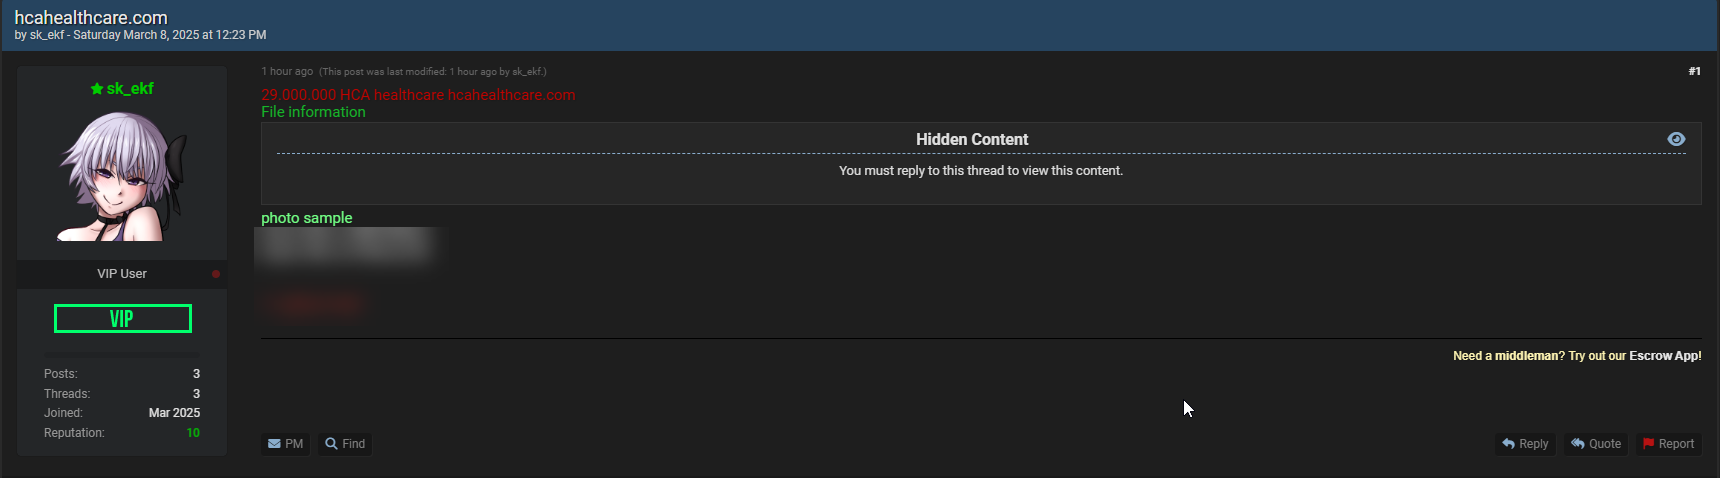This screenshot has width=1720, height=478.
Task: Open the green VIP badge
Action: (122, 319)
